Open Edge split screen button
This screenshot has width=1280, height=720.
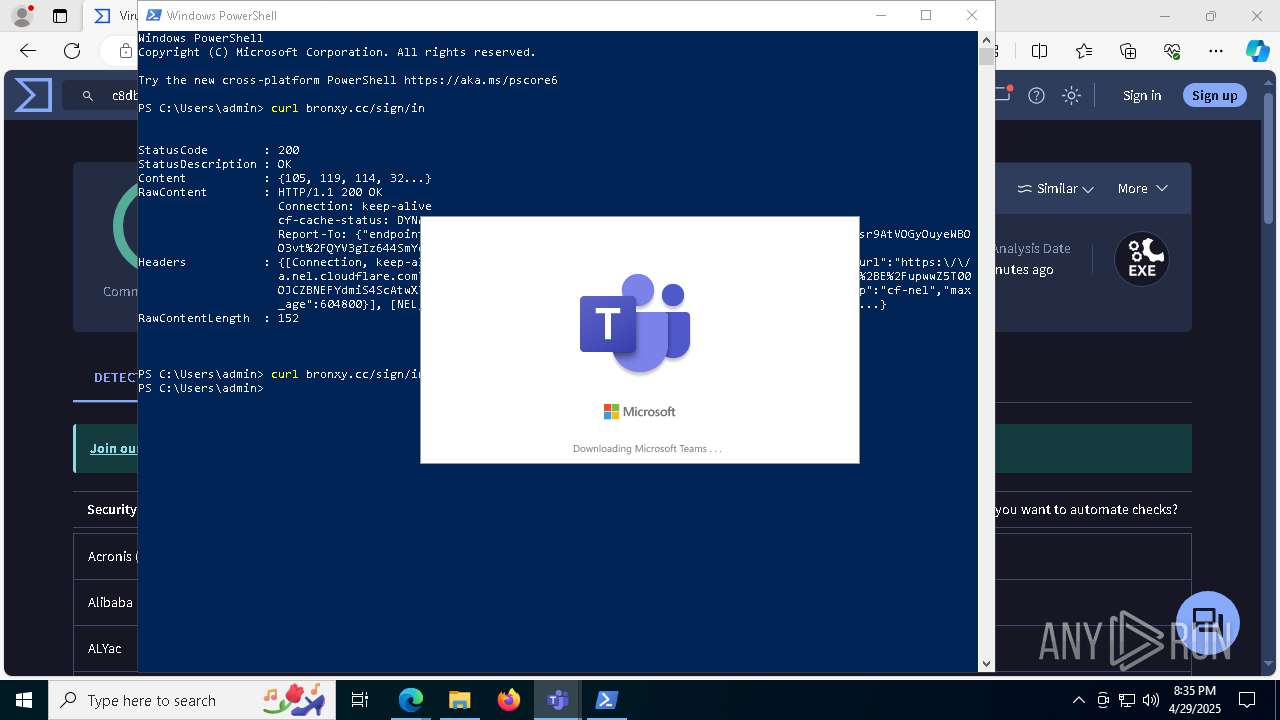click(1040, 51)
